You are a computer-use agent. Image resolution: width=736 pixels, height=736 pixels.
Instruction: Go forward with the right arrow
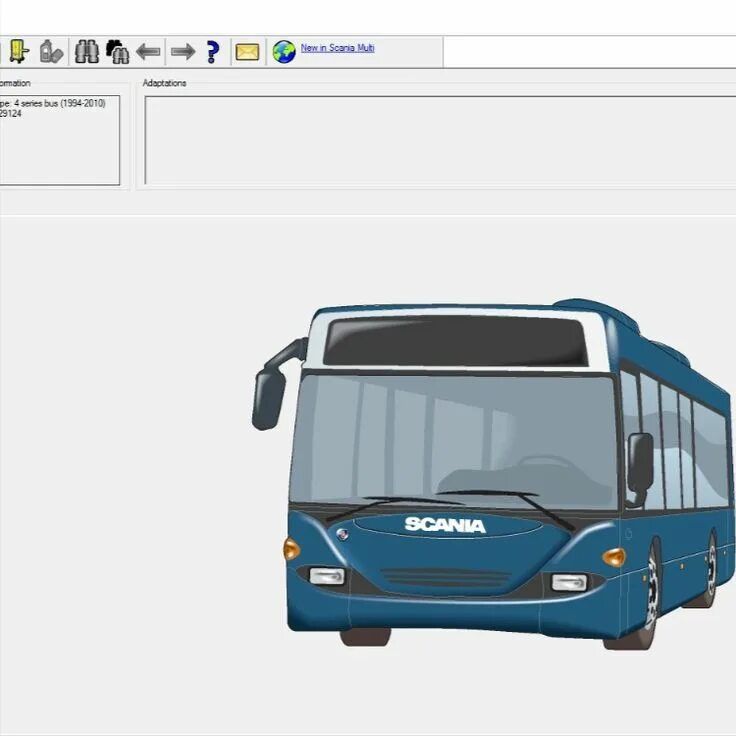coord(183,51)
